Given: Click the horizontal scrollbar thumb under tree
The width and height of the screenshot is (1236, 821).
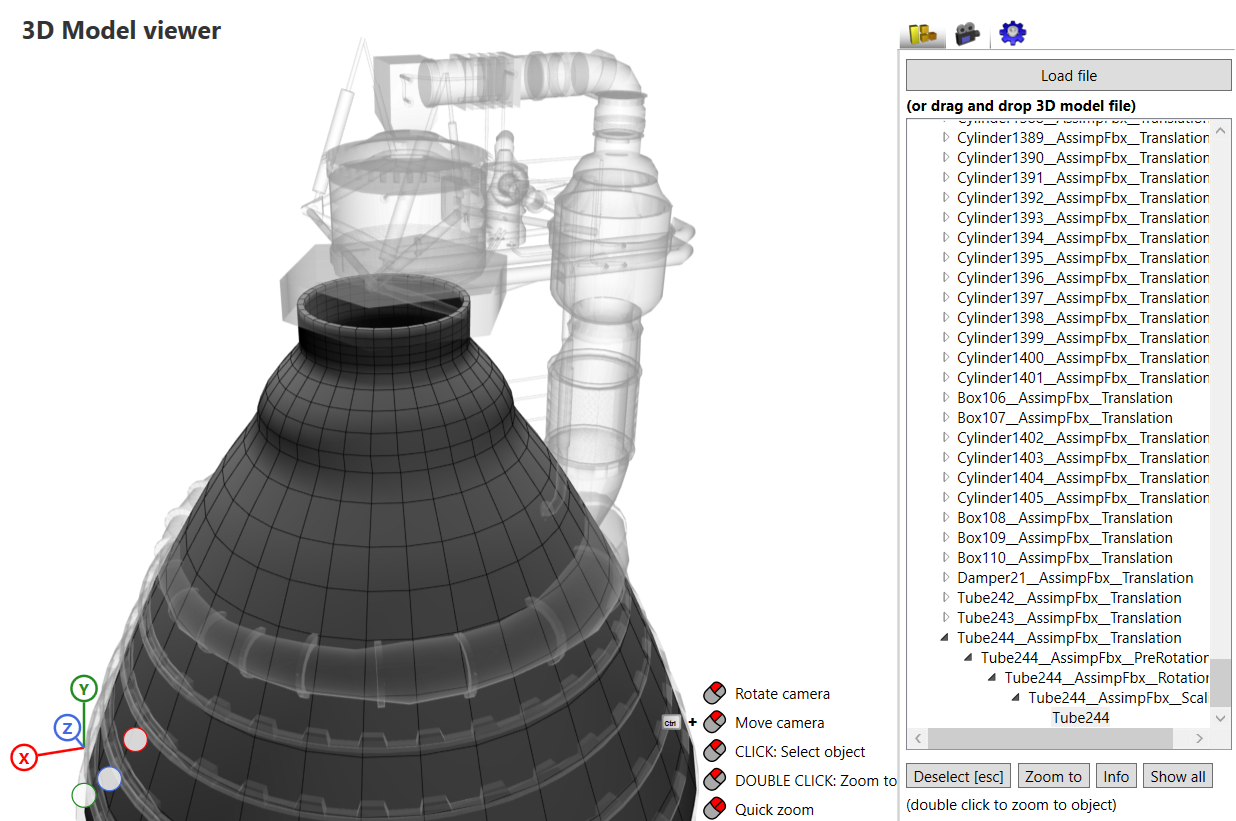Looking at the screenshot, I should click(1050, 738).
